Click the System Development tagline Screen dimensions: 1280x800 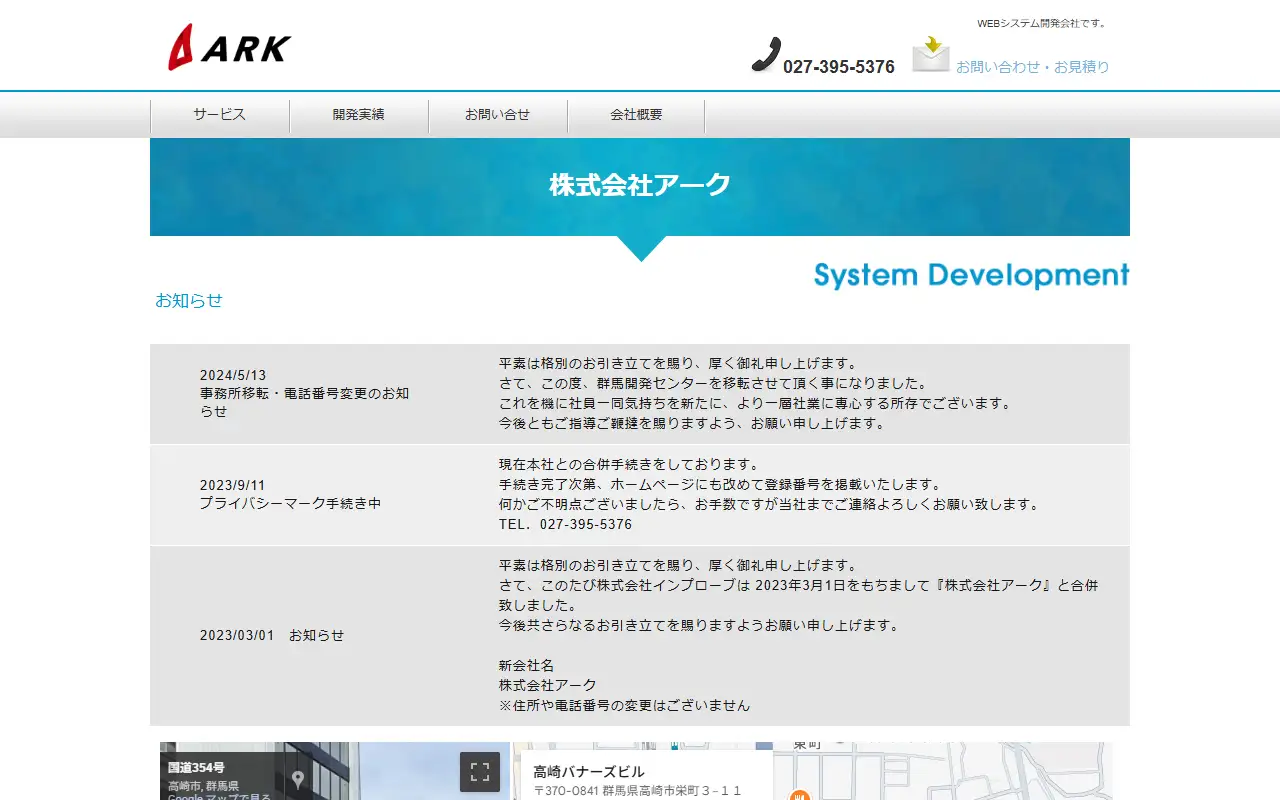972,275
